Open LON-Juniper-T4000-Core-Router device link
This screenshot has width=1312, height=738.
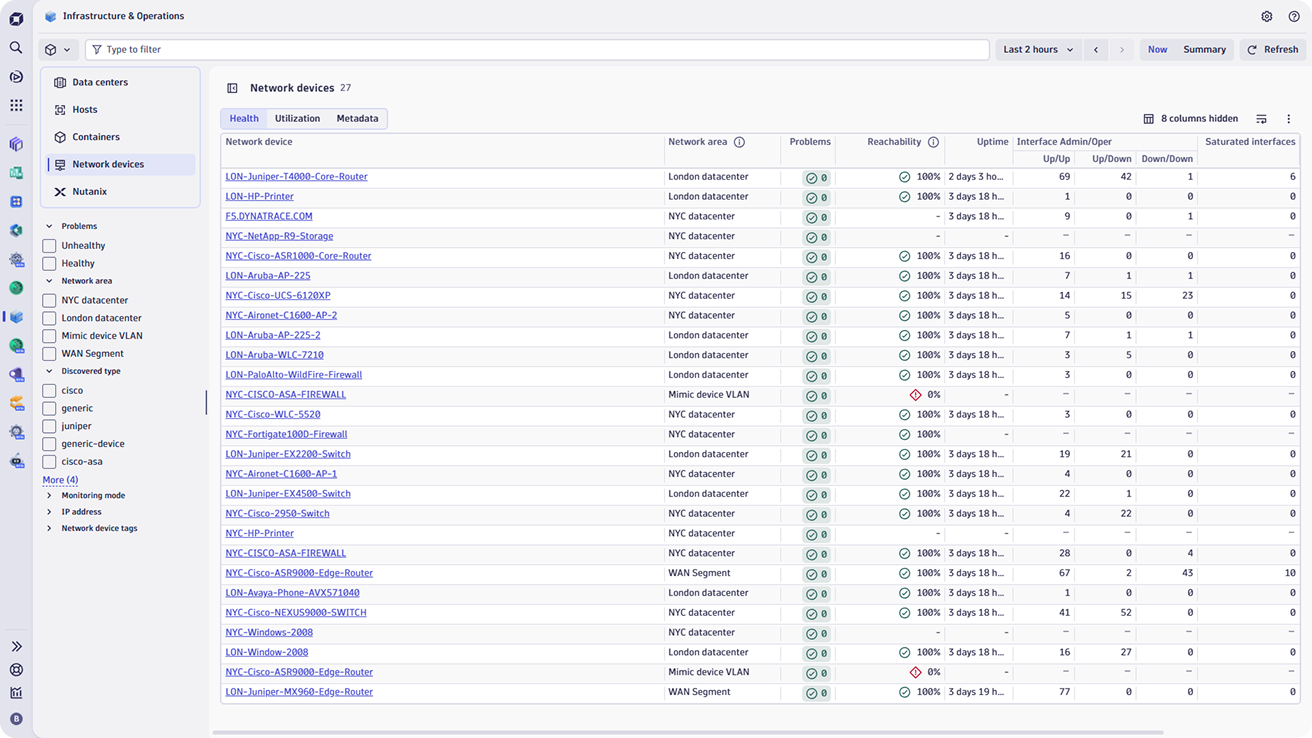296,177
